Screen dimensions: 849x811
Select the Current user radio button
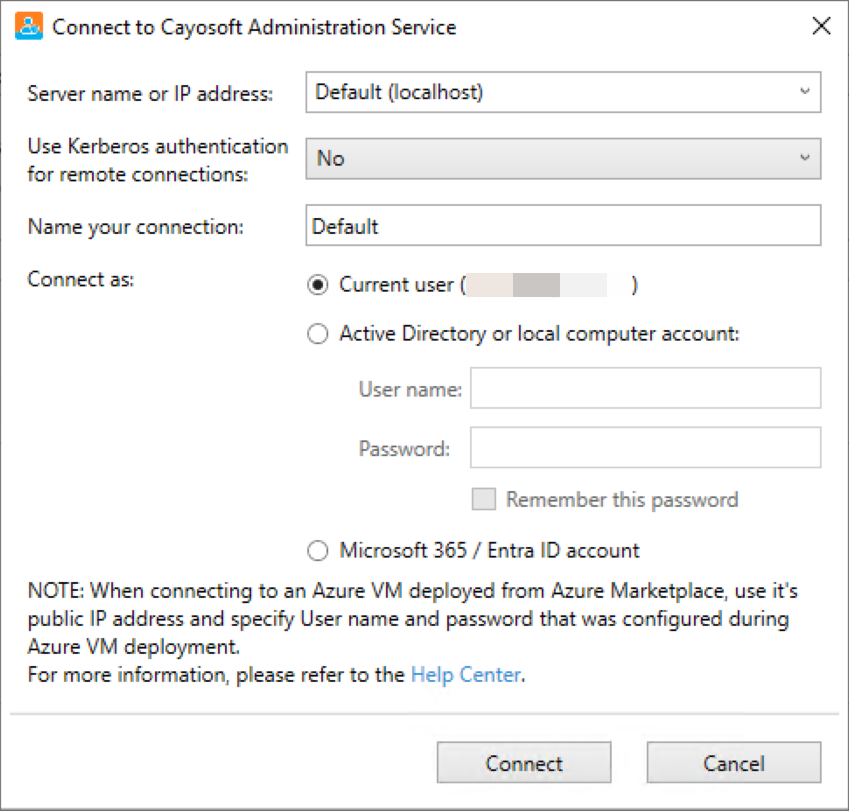click(x=318, y=285)
